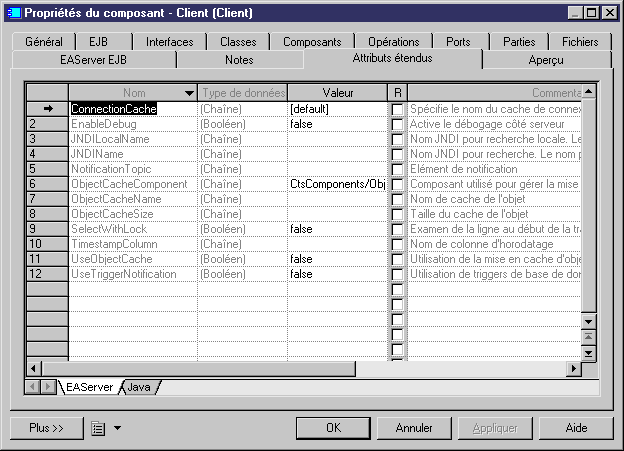Open the Java sheet tab
Image resolution: width=624 pixels, height=451 pixels.
(x=138, y=387)
